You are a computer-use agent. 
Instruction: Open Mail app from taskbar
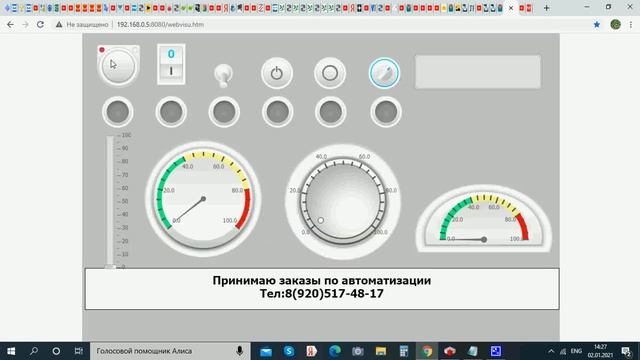coord(266,351)
